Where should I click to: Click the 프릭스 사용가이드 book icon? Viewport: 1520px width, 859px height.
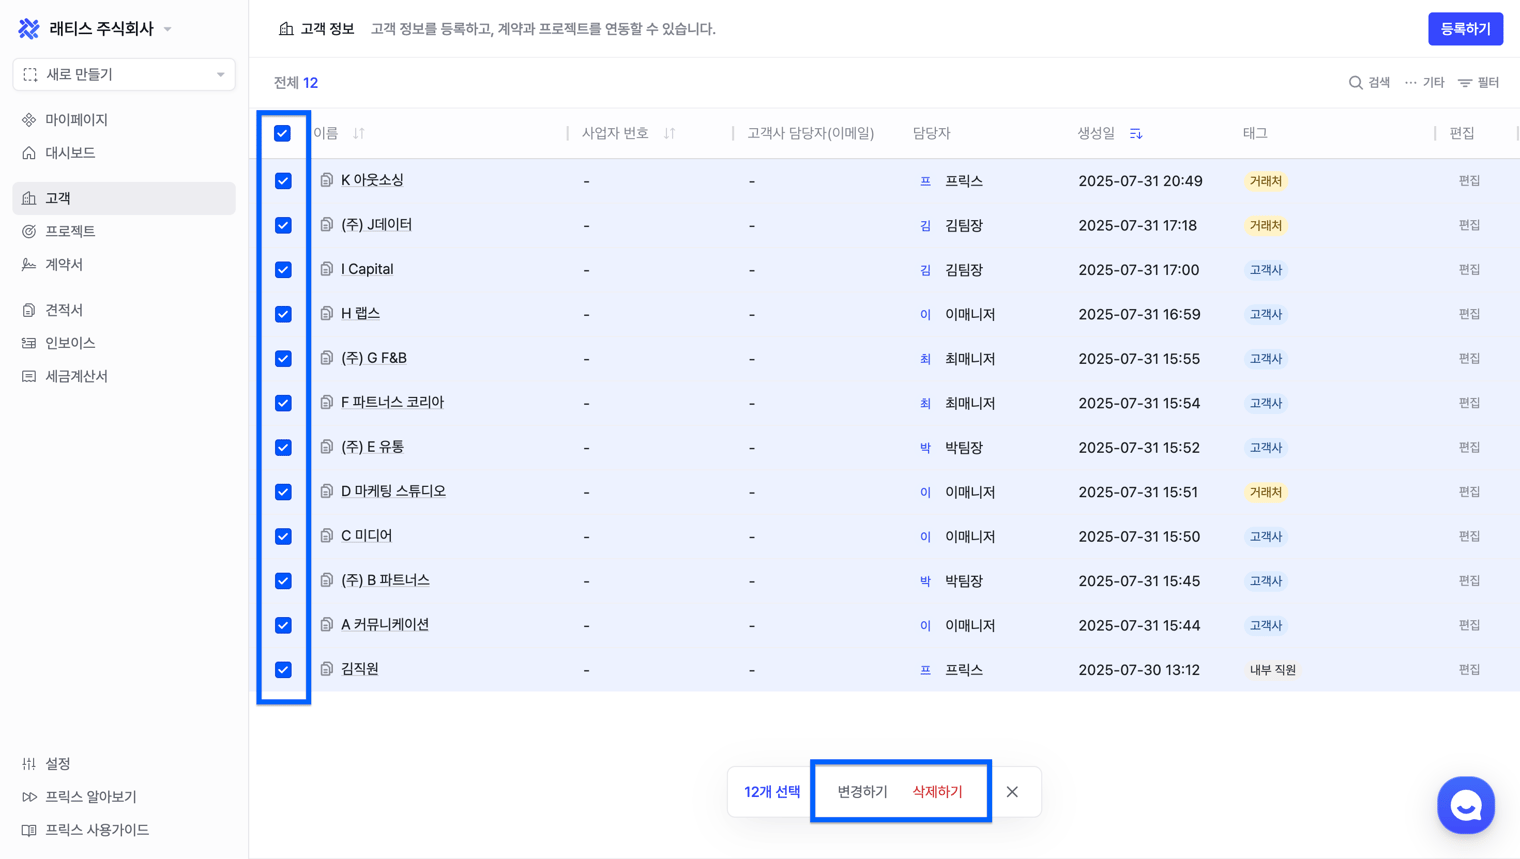29,830
